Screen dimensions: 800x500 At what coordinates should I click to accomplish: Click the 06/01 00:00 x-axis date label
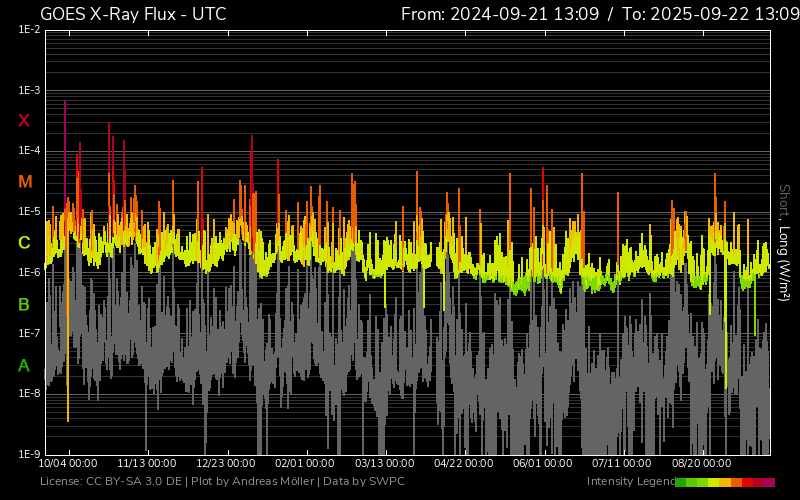[543, 463]
